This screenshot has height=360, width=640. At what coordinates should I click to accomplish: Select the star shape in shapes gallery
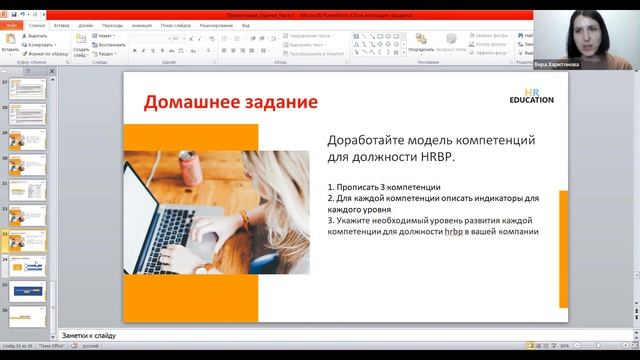point(396,52)
